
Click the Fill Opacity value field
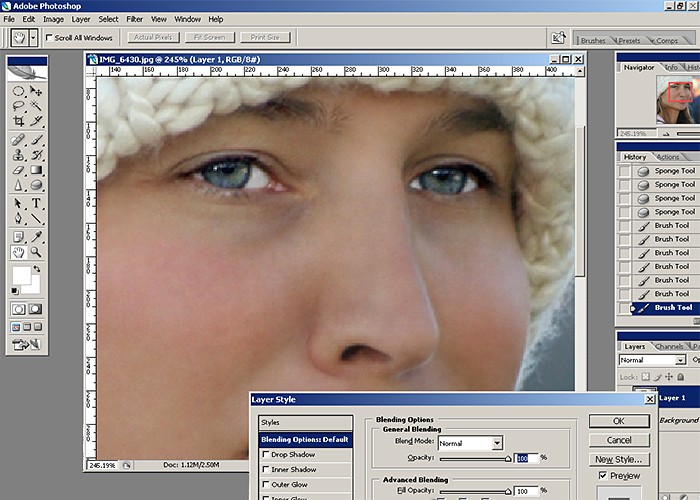526,491
